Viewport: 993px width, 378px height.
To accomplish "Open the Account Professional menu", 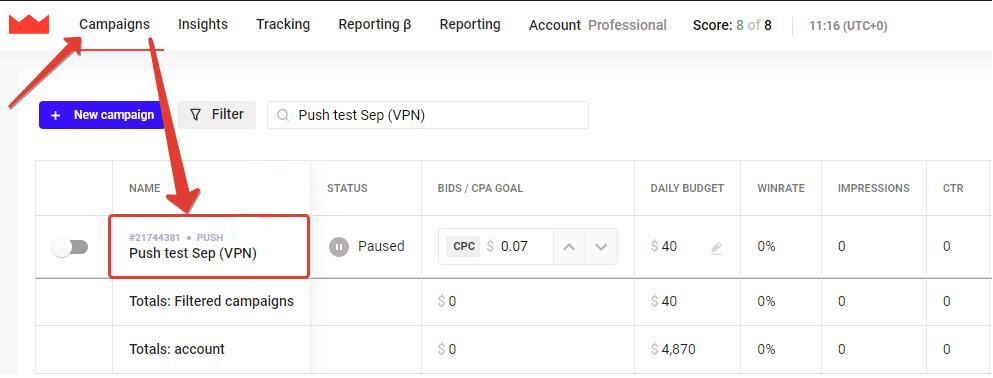I will pyautogui.click(x=598, y=25).
